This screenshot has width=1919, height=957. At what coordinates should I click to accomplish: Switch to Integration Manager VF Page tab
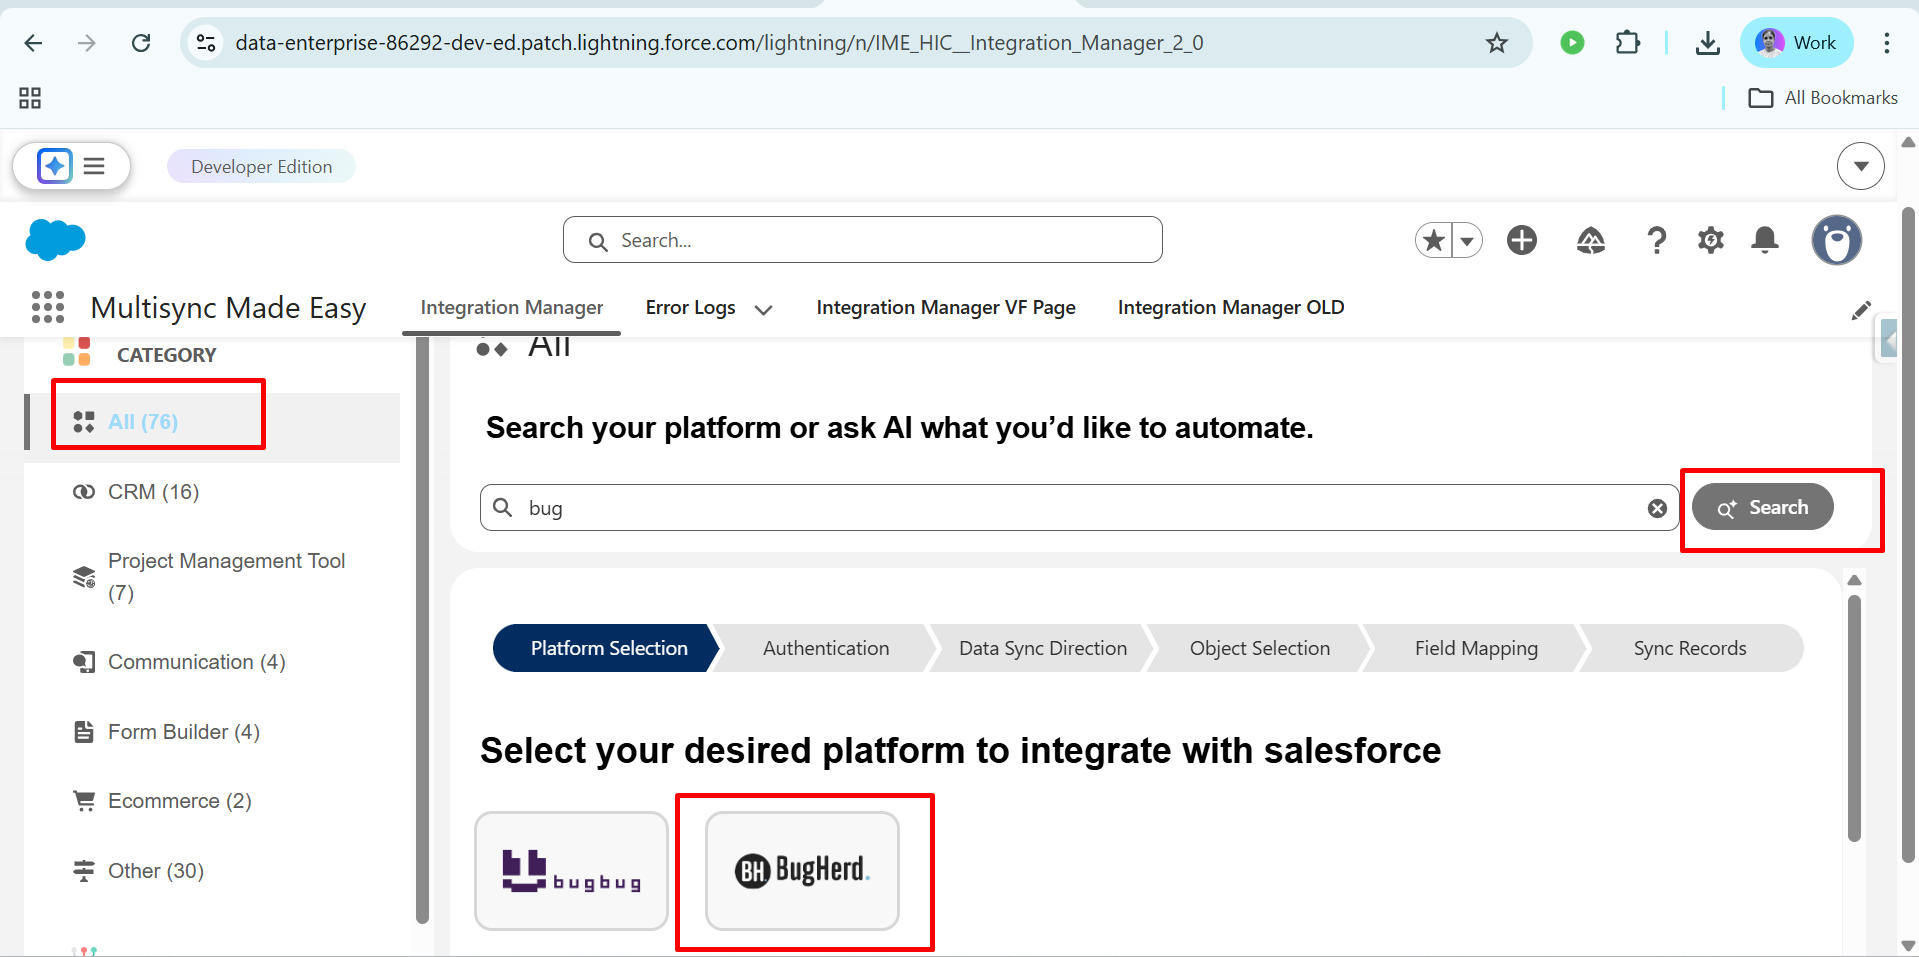click(945, 307)
